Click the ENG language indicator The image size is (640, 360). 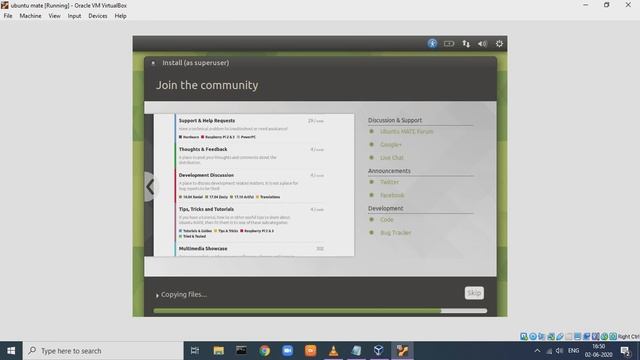(x=573, y=351)
